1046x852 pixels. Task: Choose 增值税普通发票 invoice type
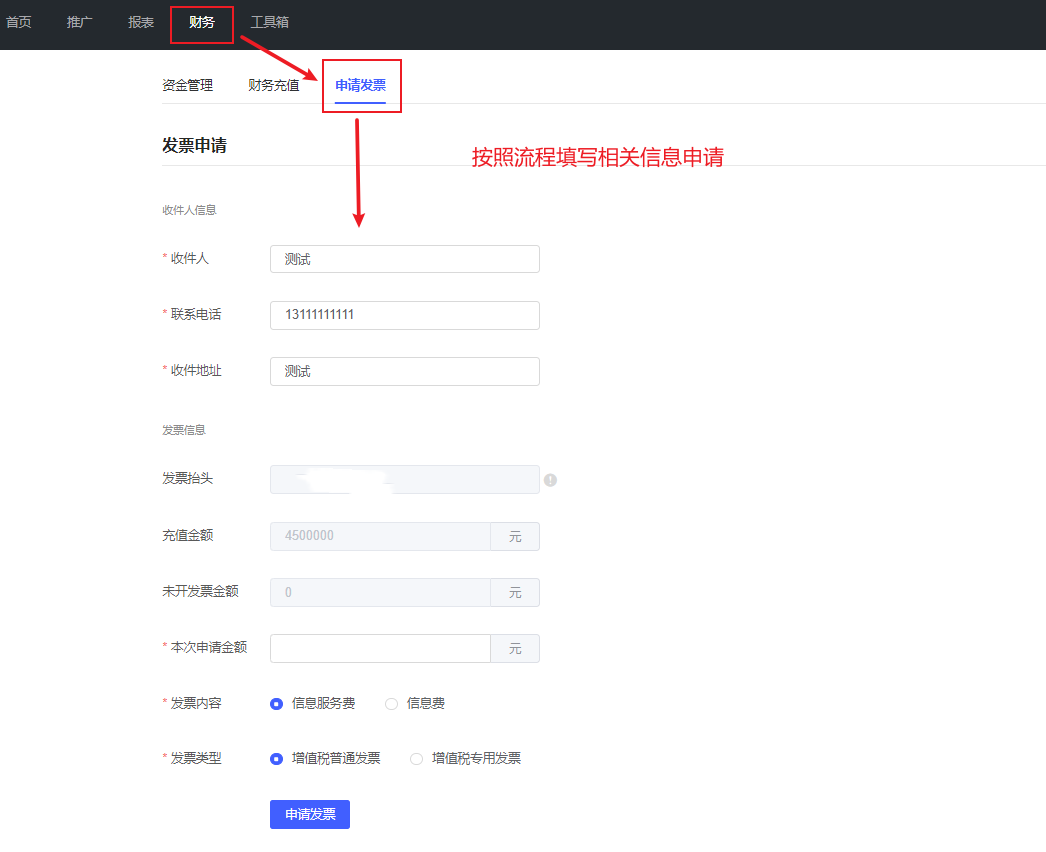(x=277, y=759)
